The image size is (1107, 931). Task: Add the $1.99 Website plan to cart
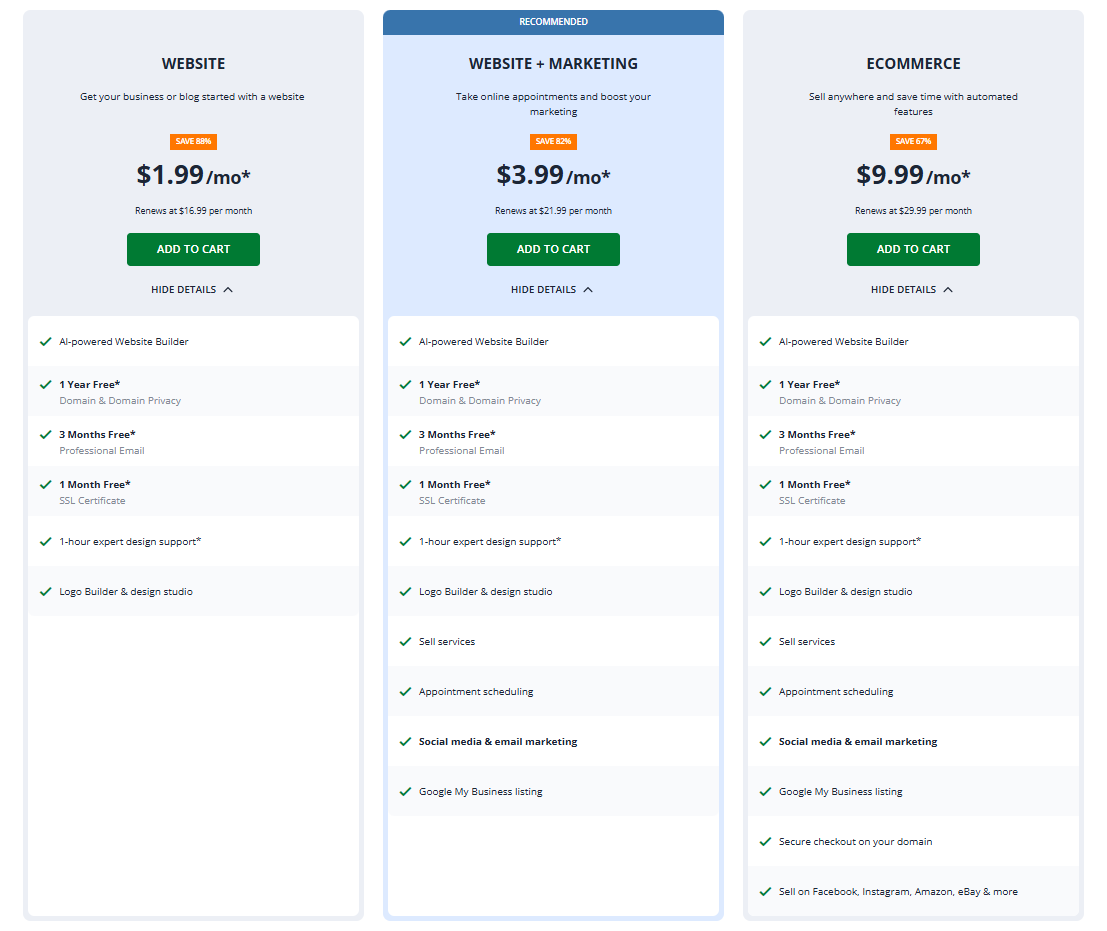click(193, 249)
